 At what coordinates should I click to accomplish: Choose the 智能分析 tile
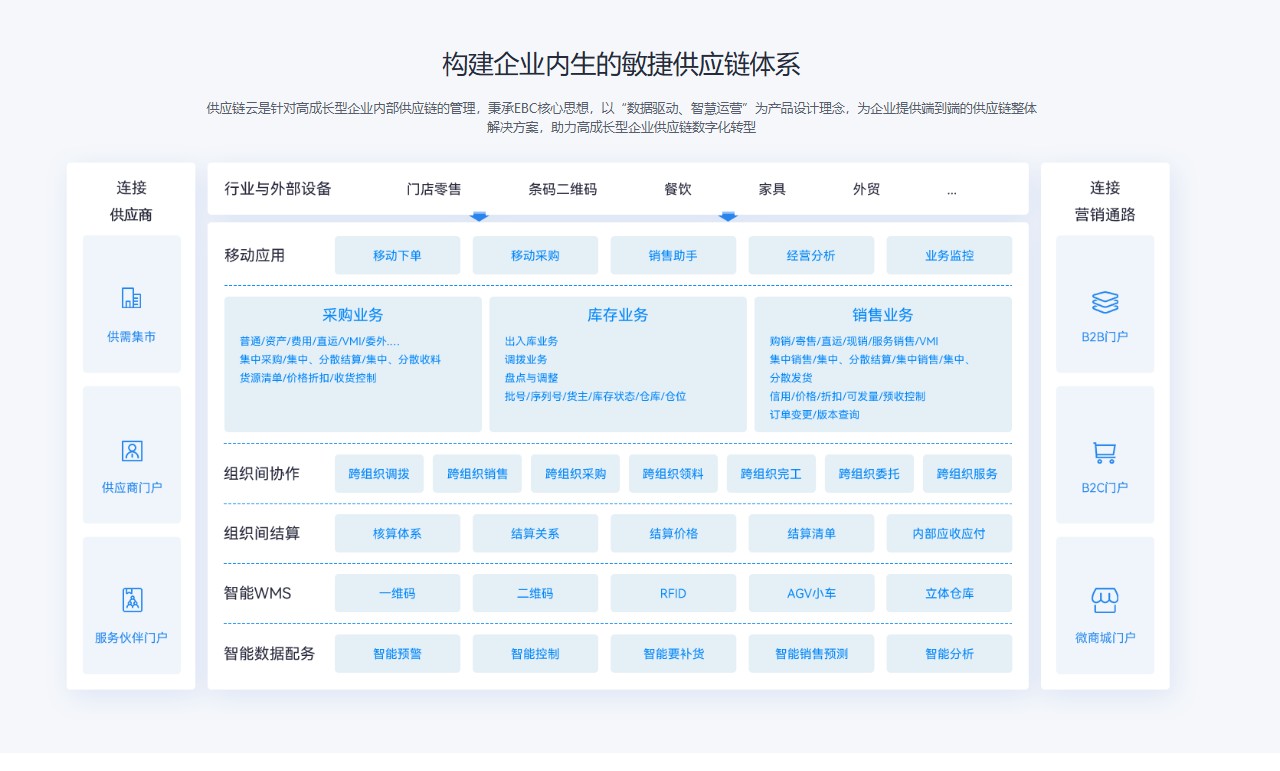[x=949, y=653]
